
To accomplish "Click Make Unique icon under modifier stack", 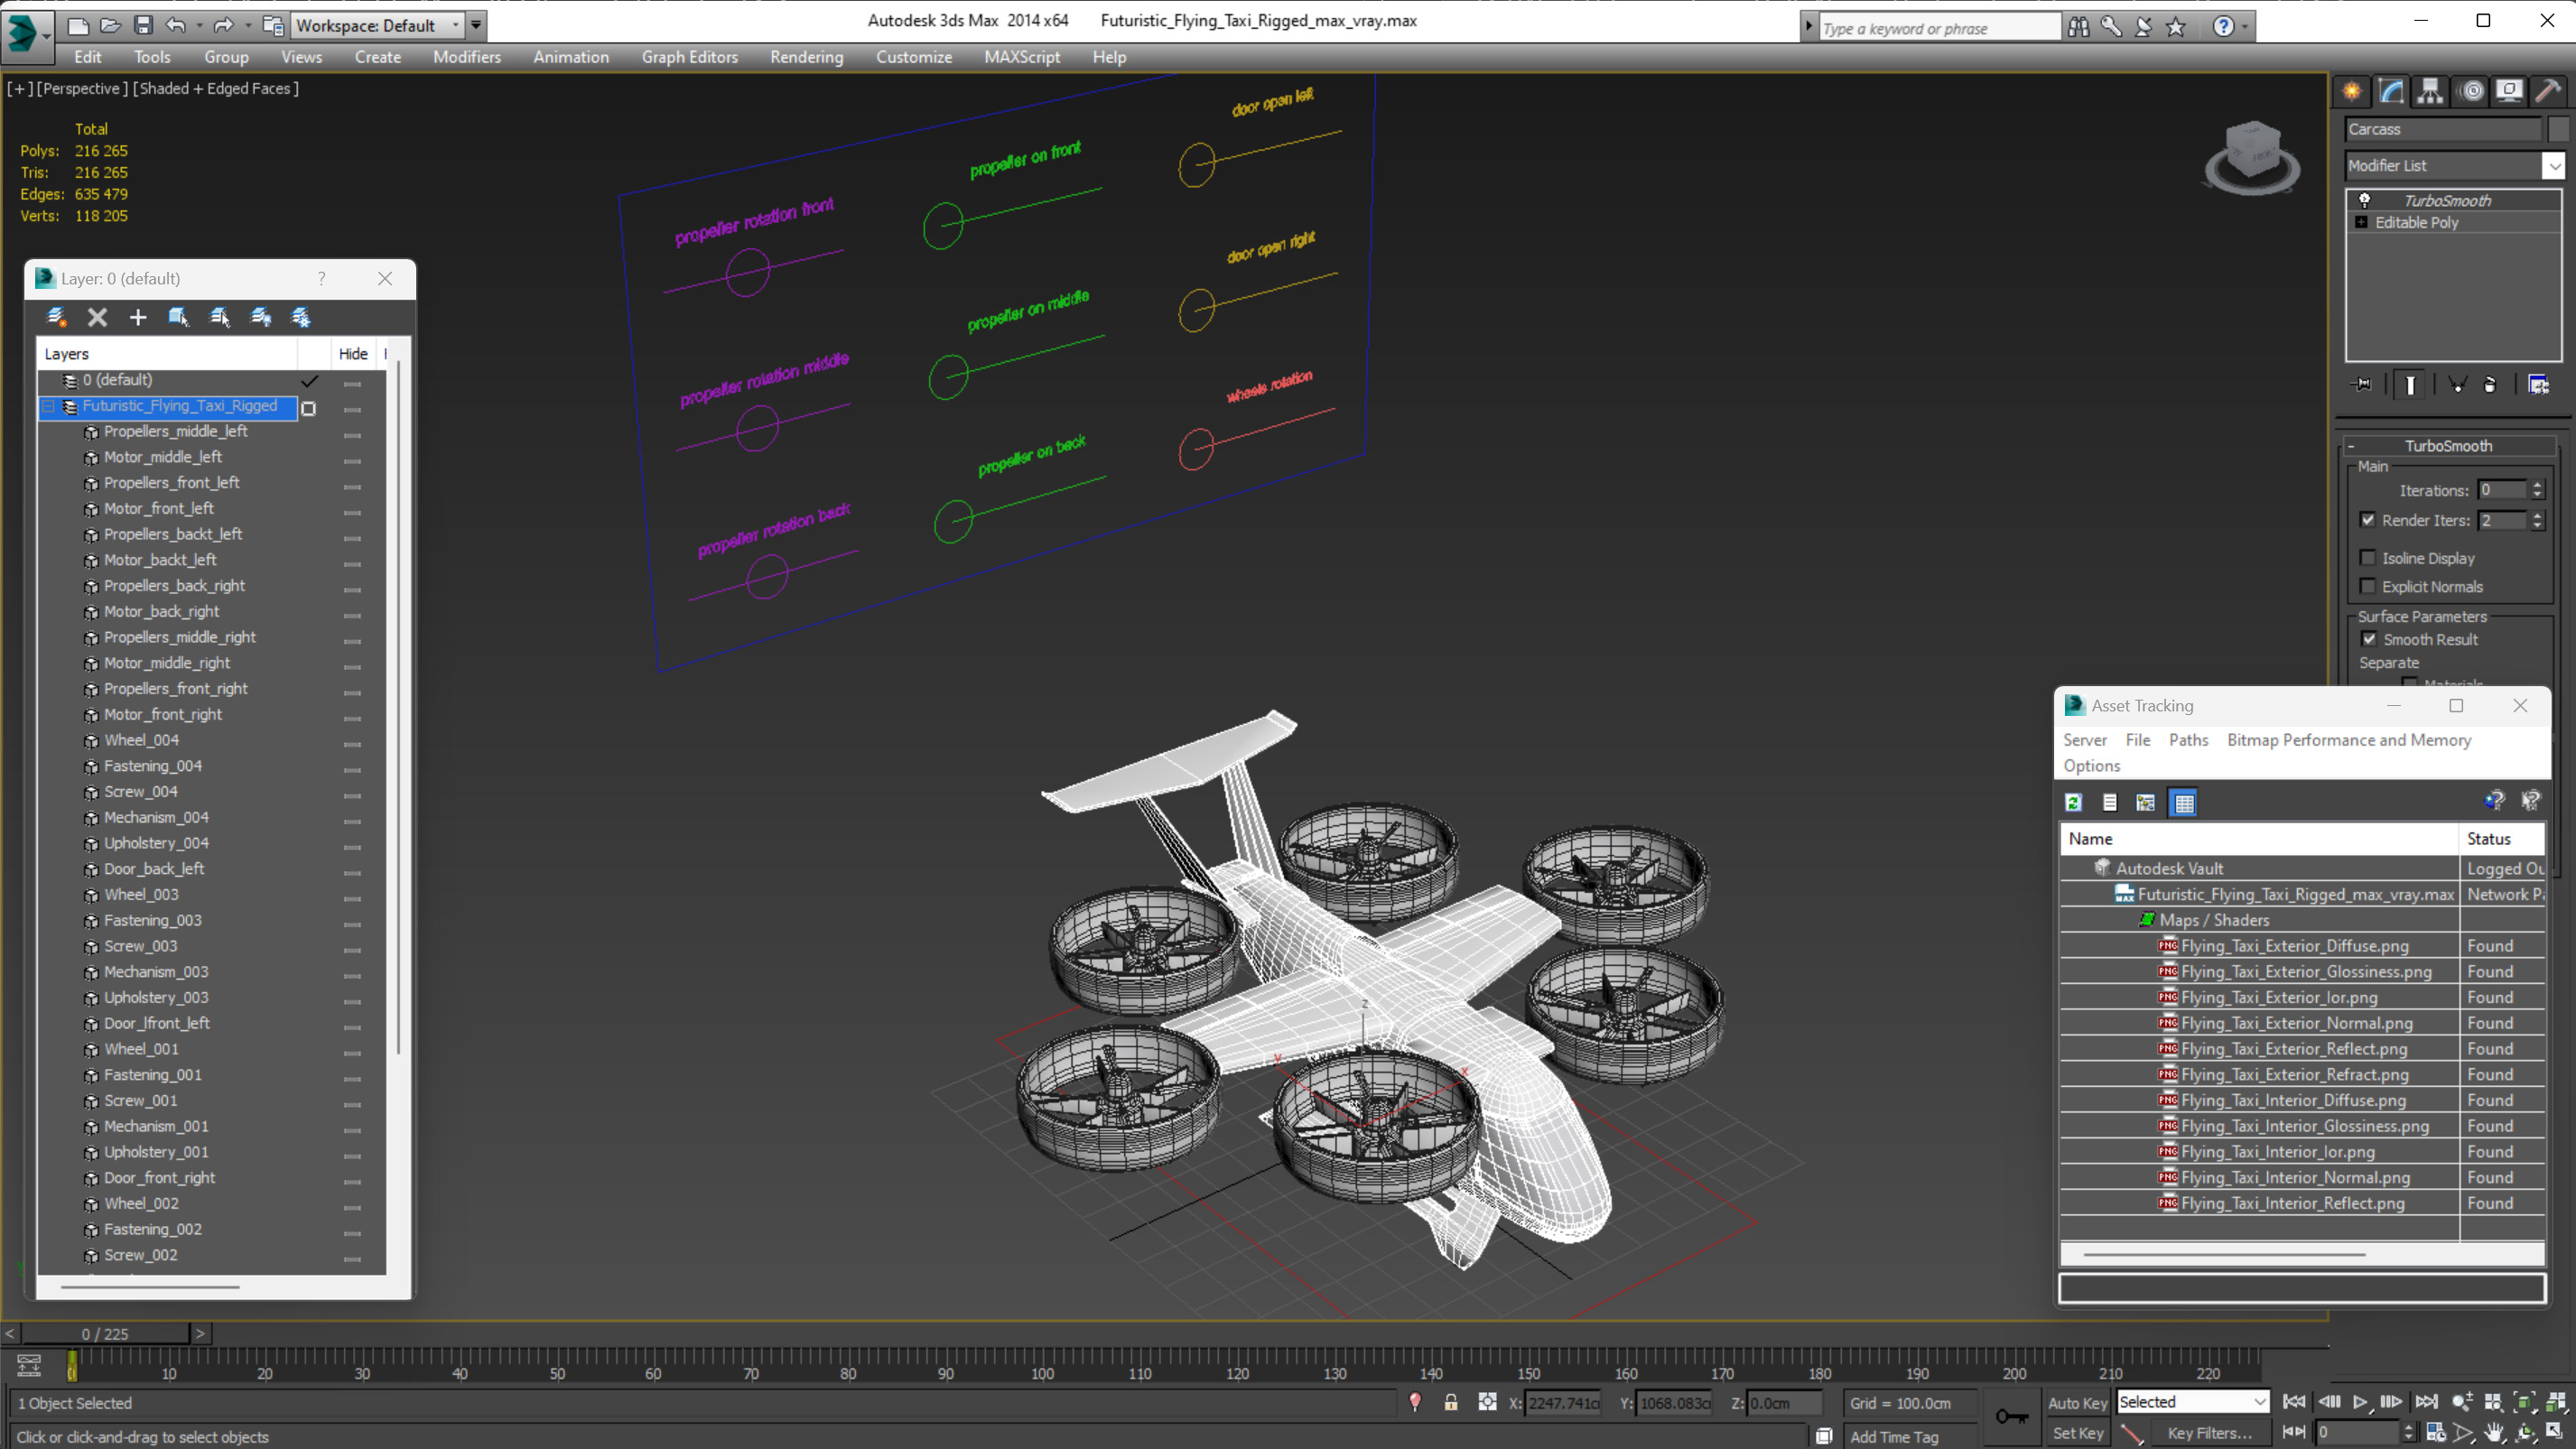I will coord(2457,385).
